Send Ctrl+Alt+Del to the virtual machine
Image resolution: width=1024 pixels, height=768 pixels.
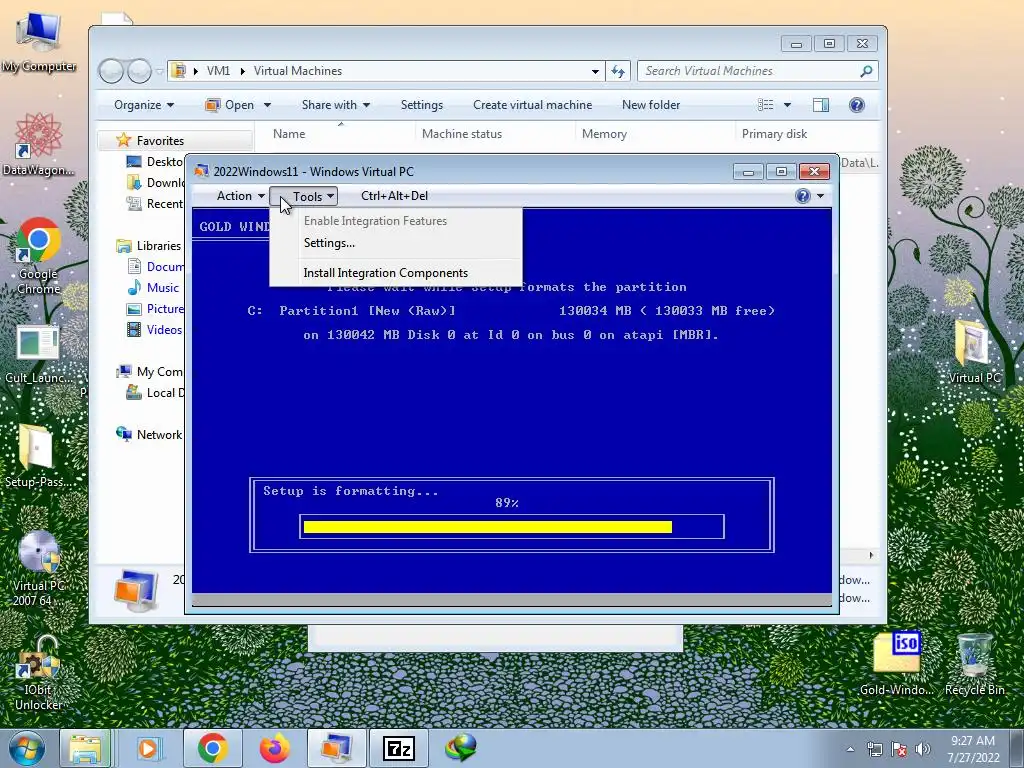click(394, 196)
